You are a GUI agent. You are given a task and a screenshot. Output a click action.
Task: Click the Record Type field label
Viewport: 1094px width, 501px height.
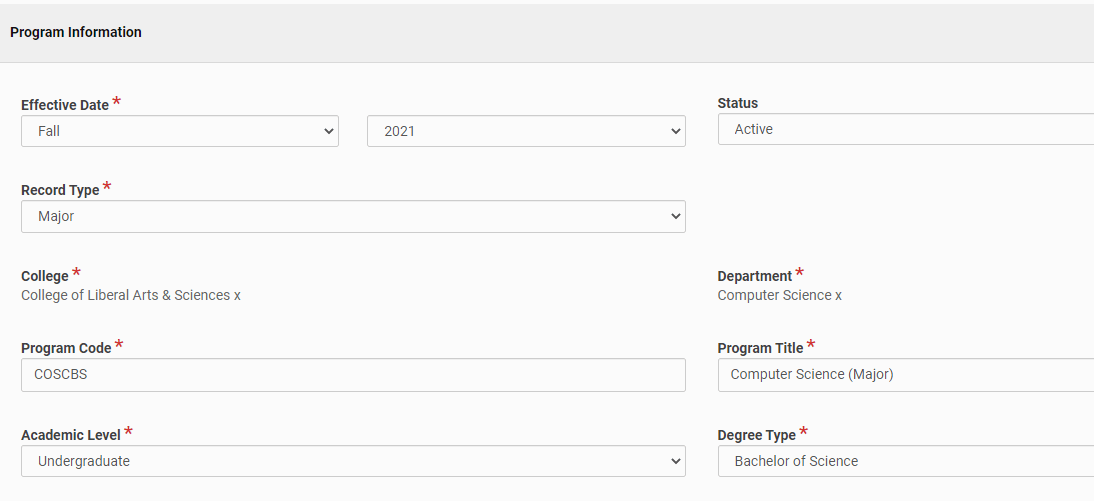click(x=60, y=190)
